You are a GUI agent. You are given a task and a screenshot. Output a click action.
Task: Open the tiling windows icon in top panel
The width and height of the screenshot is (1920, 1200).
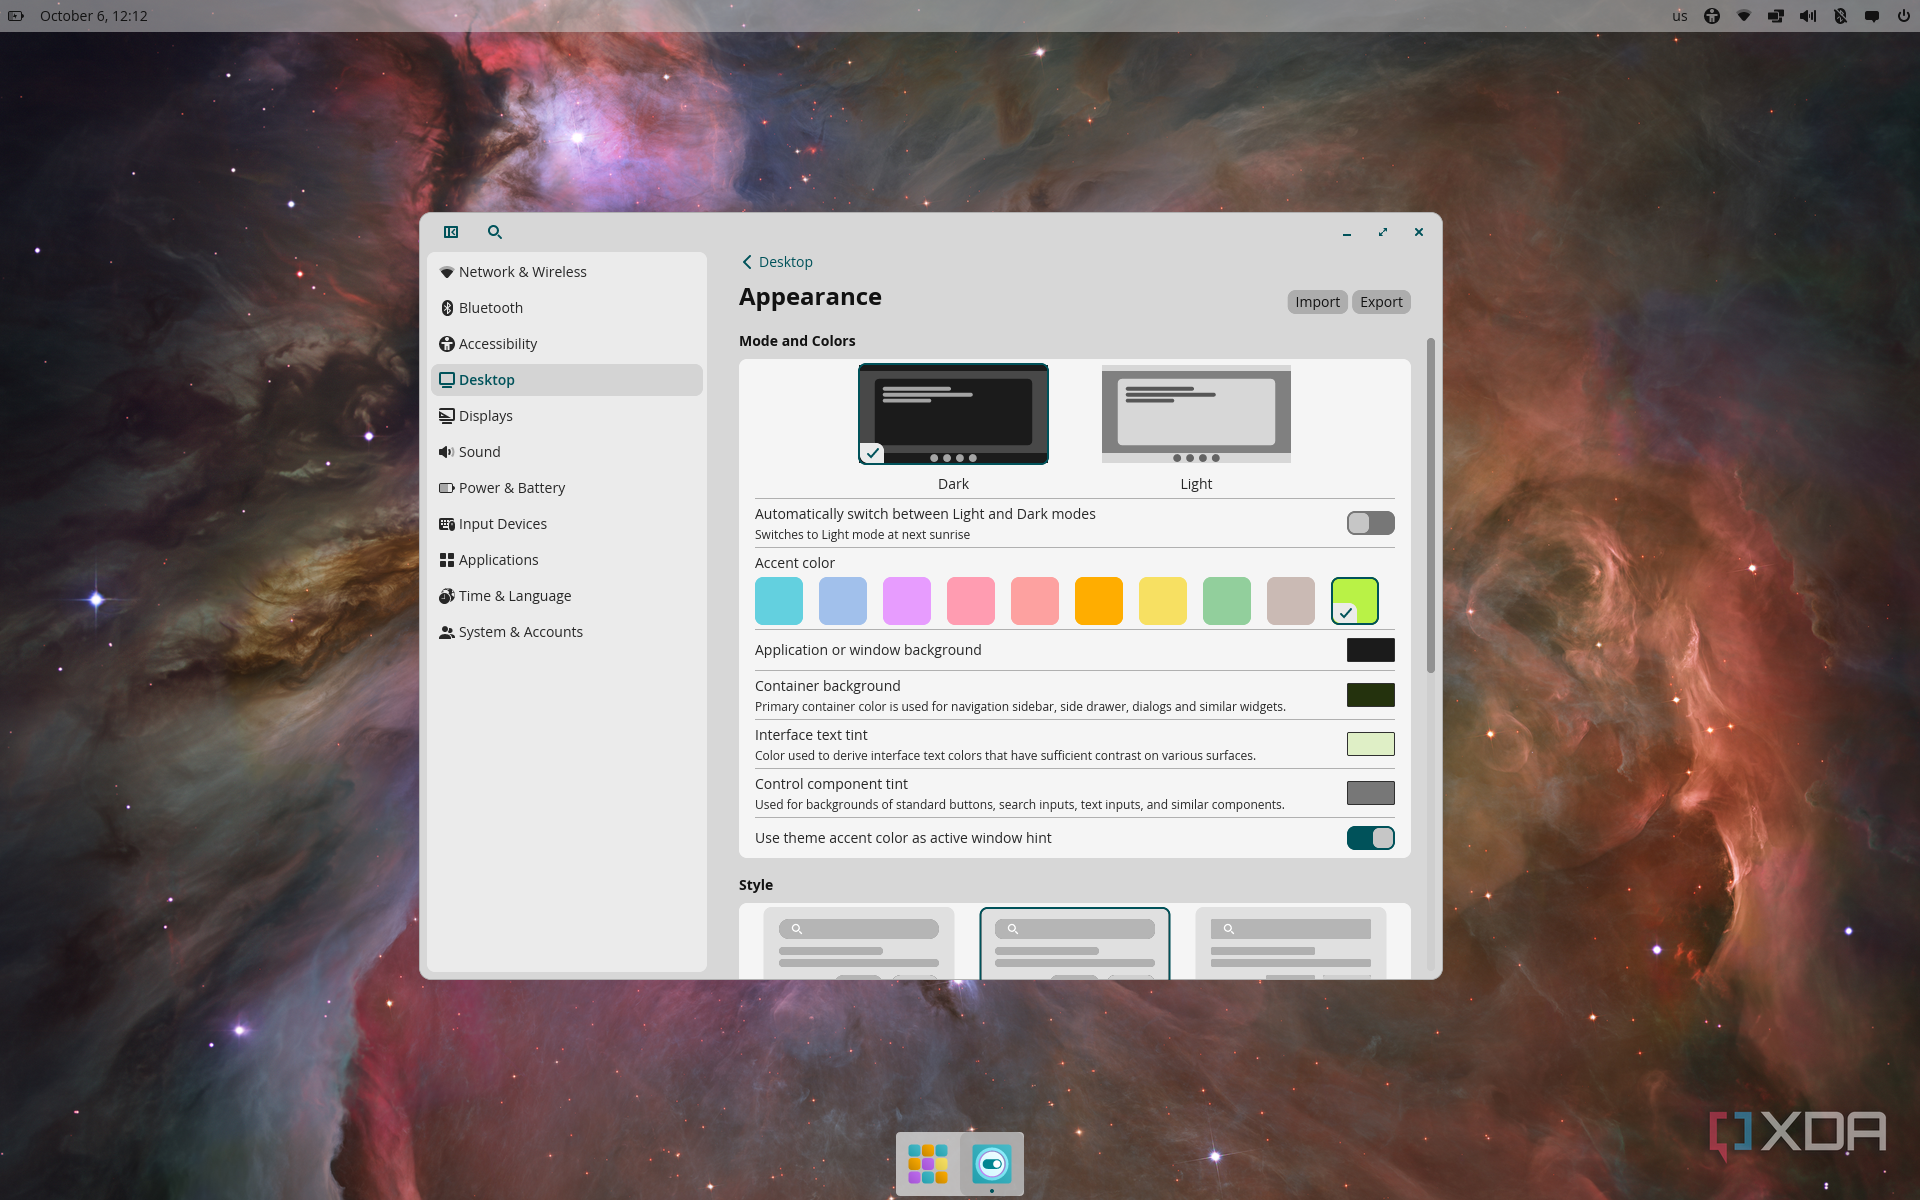click(x=1776, y=16)
